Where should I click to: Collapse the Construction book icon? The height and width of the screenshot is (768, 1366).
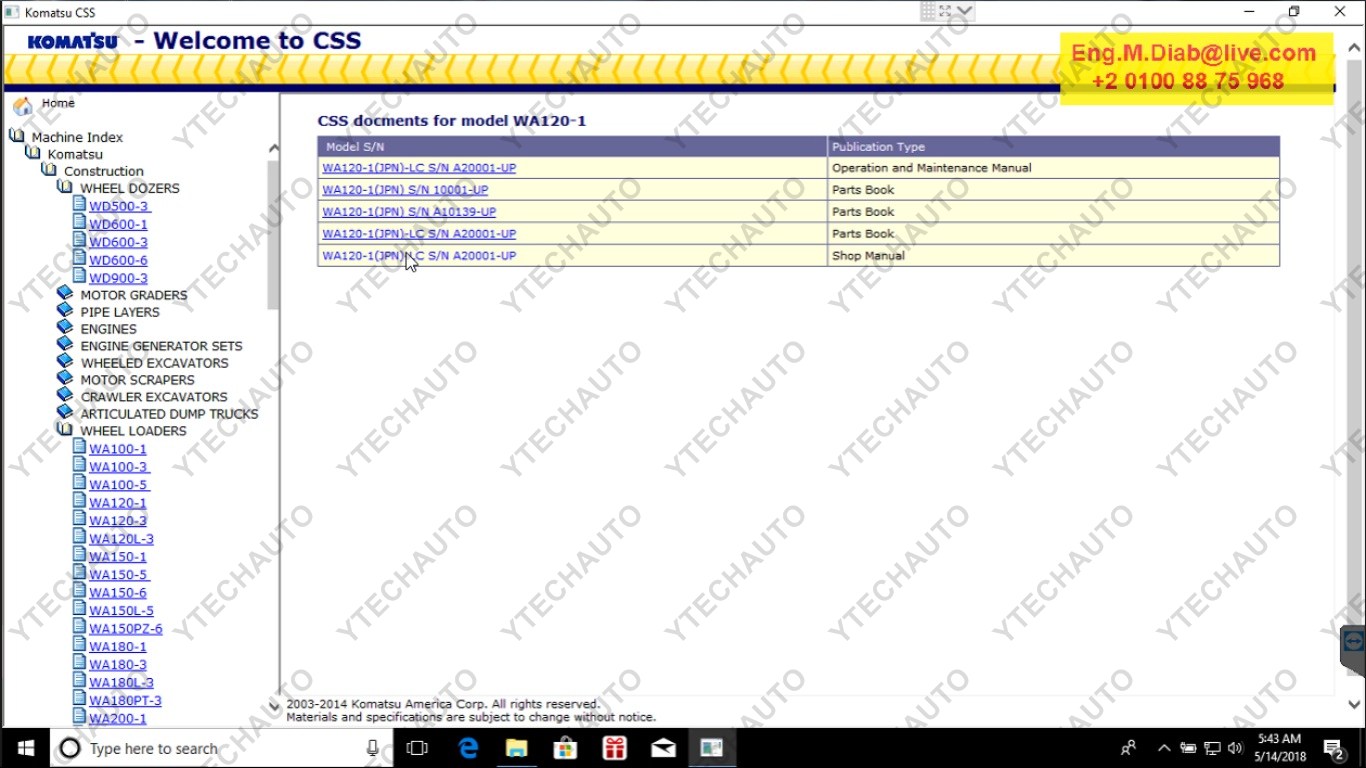(49, 170)
